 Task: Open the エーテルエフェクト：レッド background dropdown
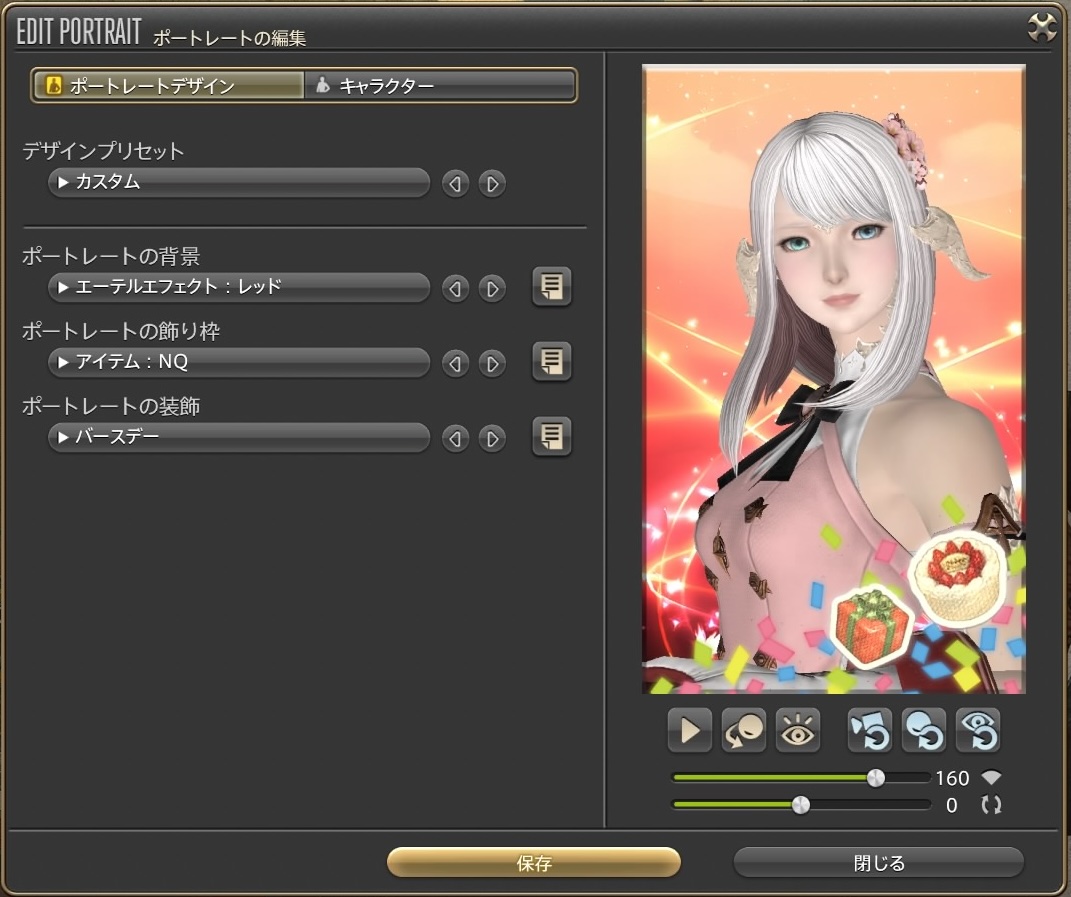(x=239, y=288)
